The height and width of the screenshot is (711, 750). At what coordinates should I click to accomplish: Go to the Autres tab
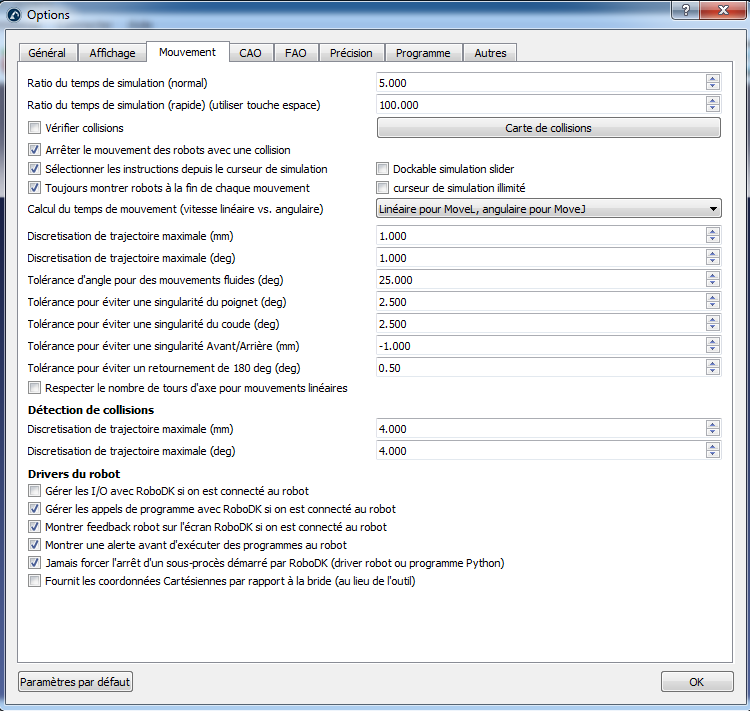490,53
